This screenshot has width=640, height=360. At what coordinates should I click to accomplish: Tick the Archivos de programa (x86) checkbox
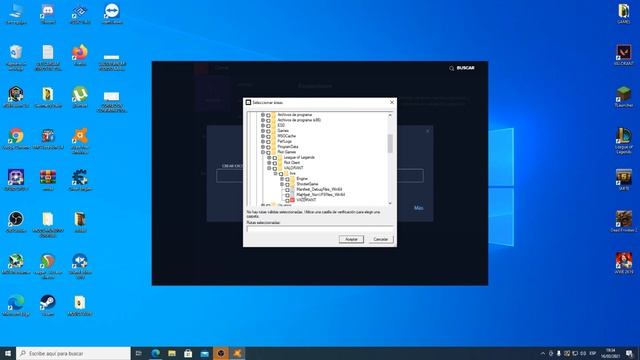[x=268, y=120]
